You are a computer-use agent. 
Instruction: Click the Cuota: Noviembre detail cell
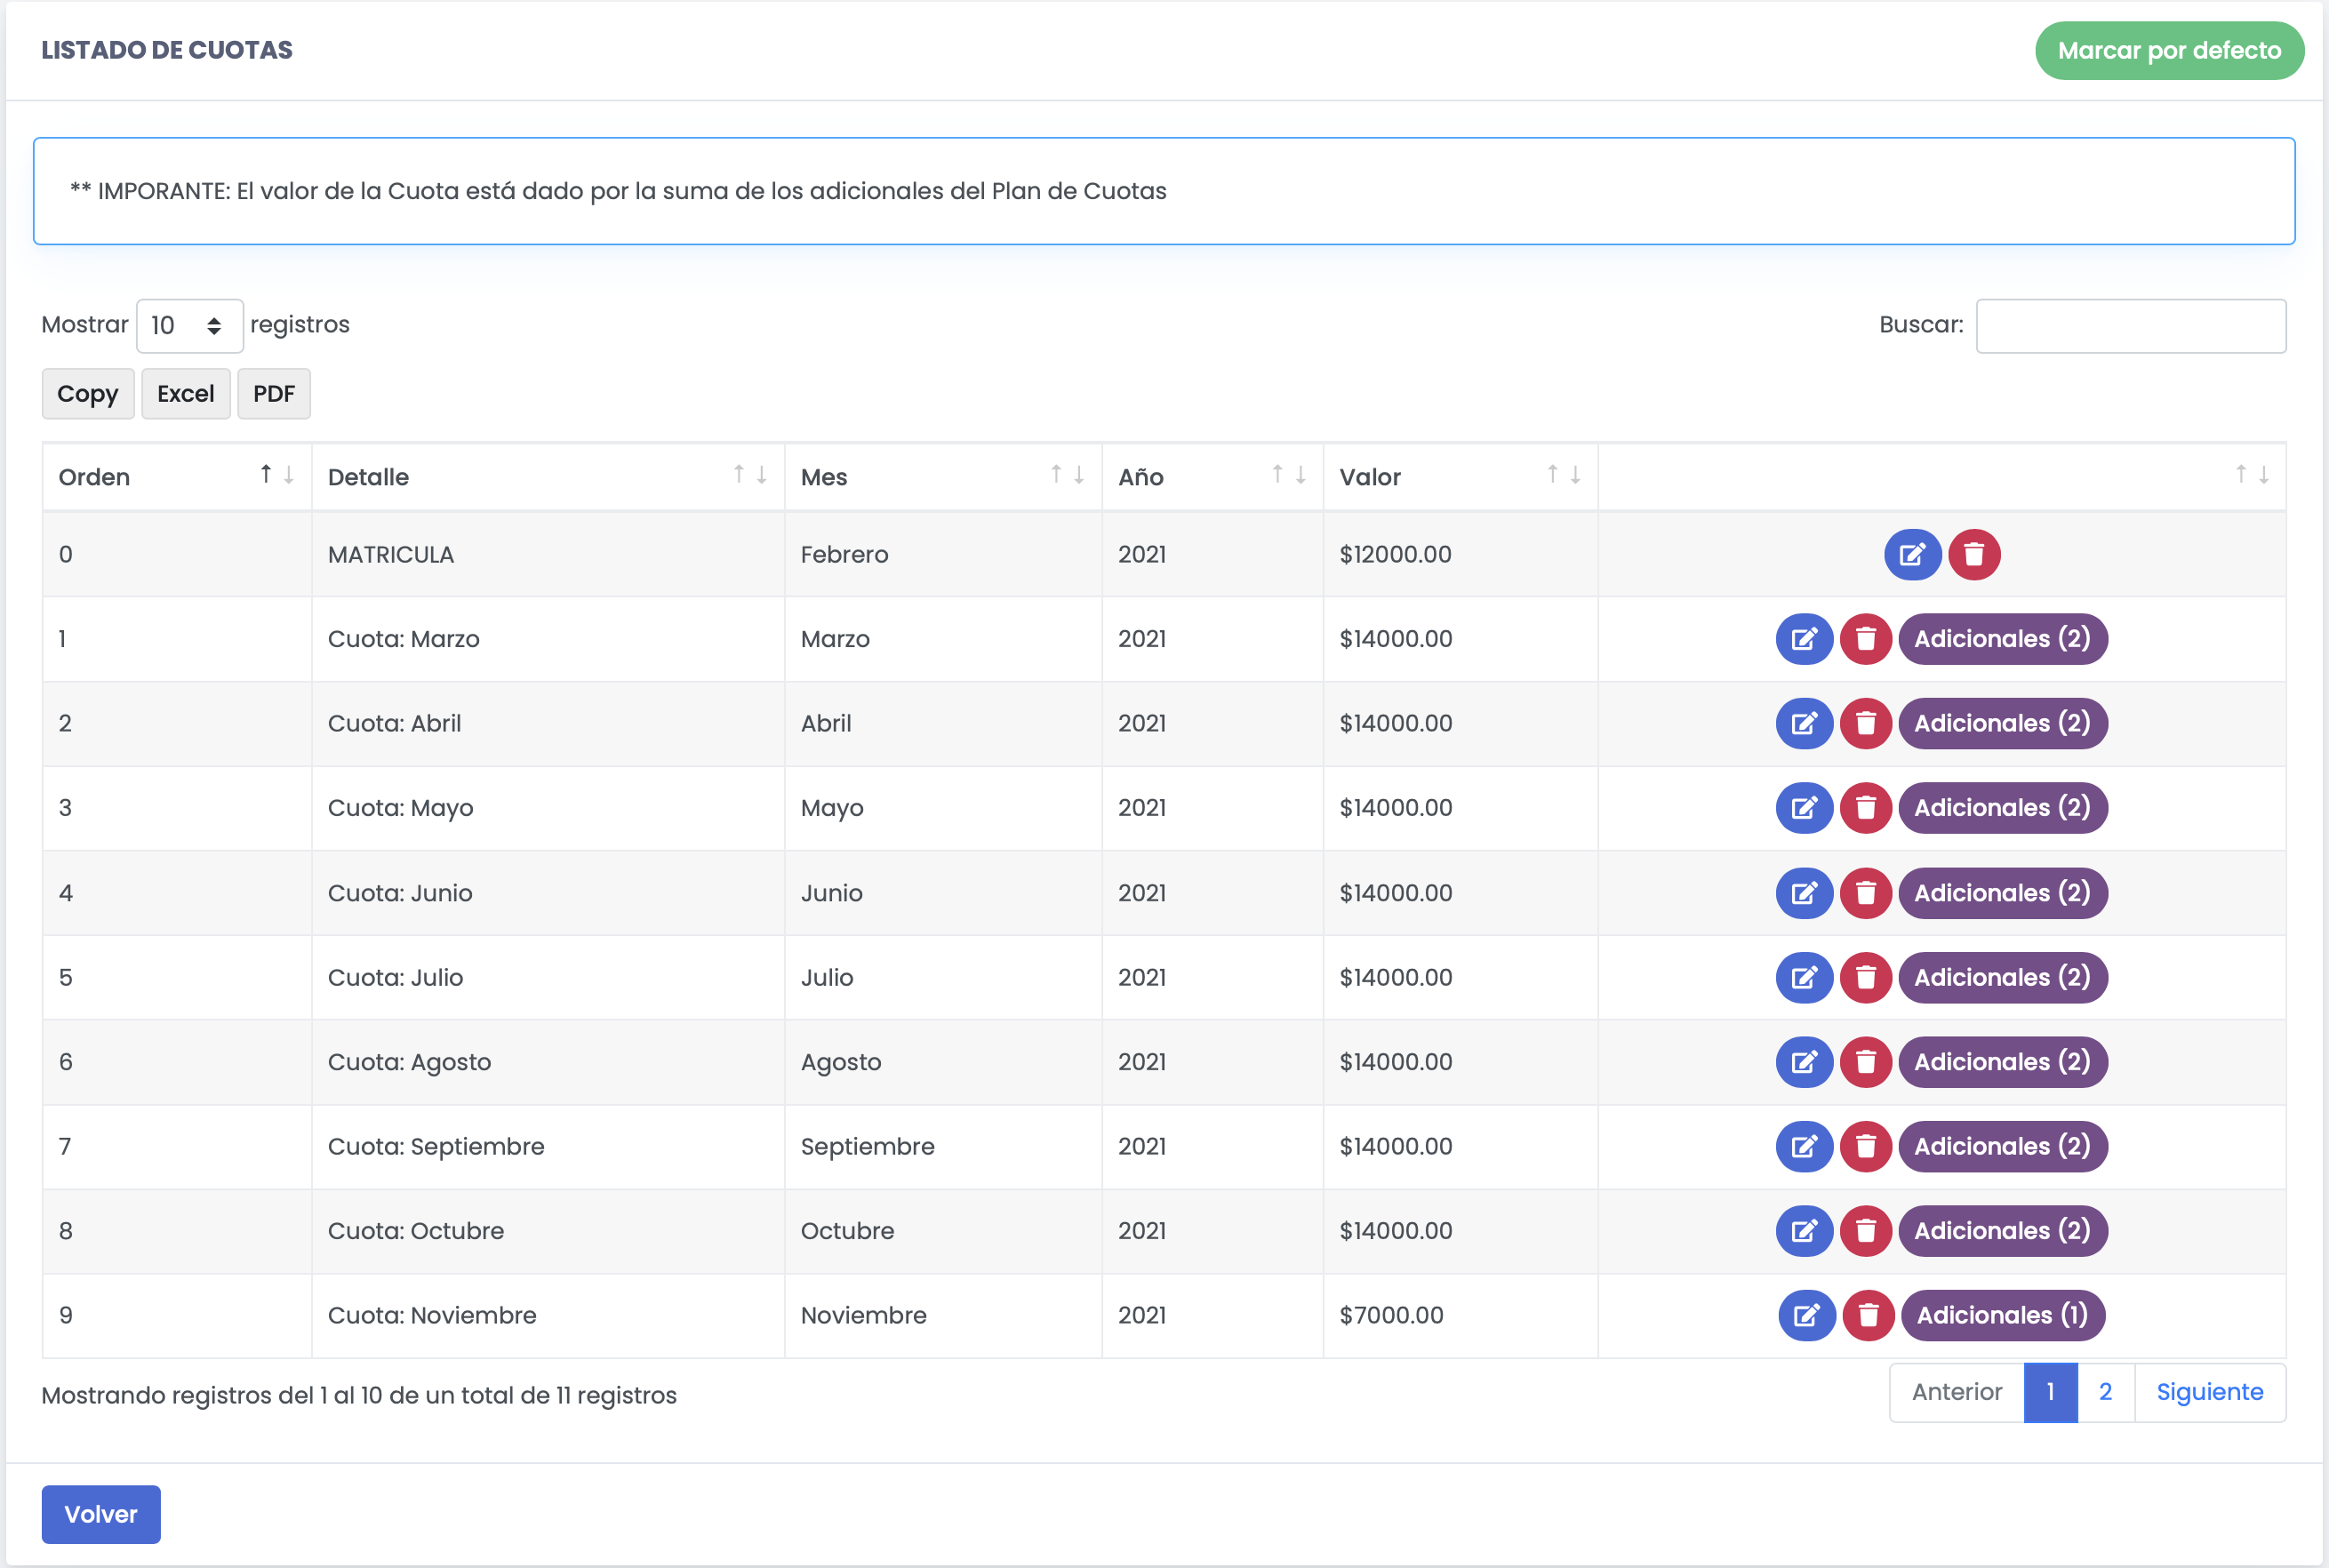548,1315
